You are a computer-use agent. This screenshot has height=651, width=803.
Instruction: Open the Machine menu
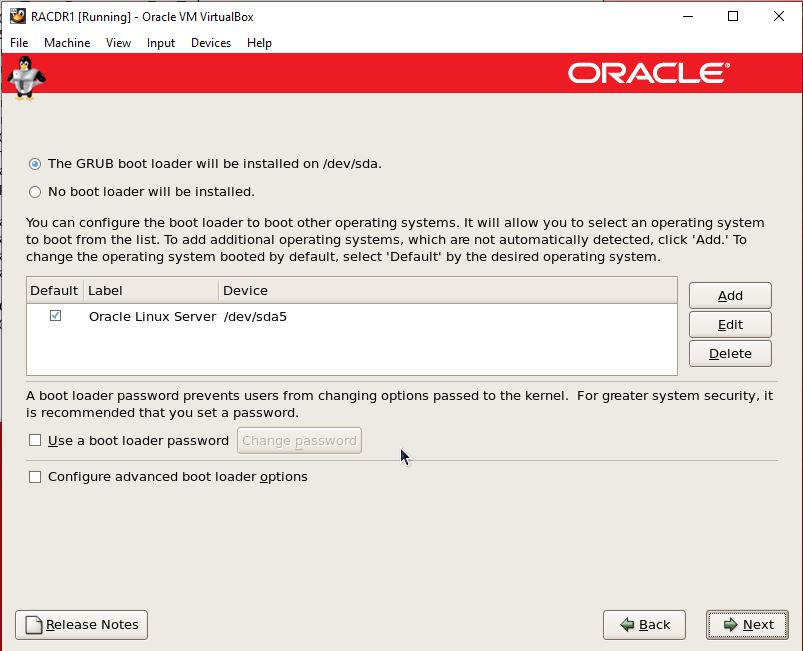[x=67, y=43]
